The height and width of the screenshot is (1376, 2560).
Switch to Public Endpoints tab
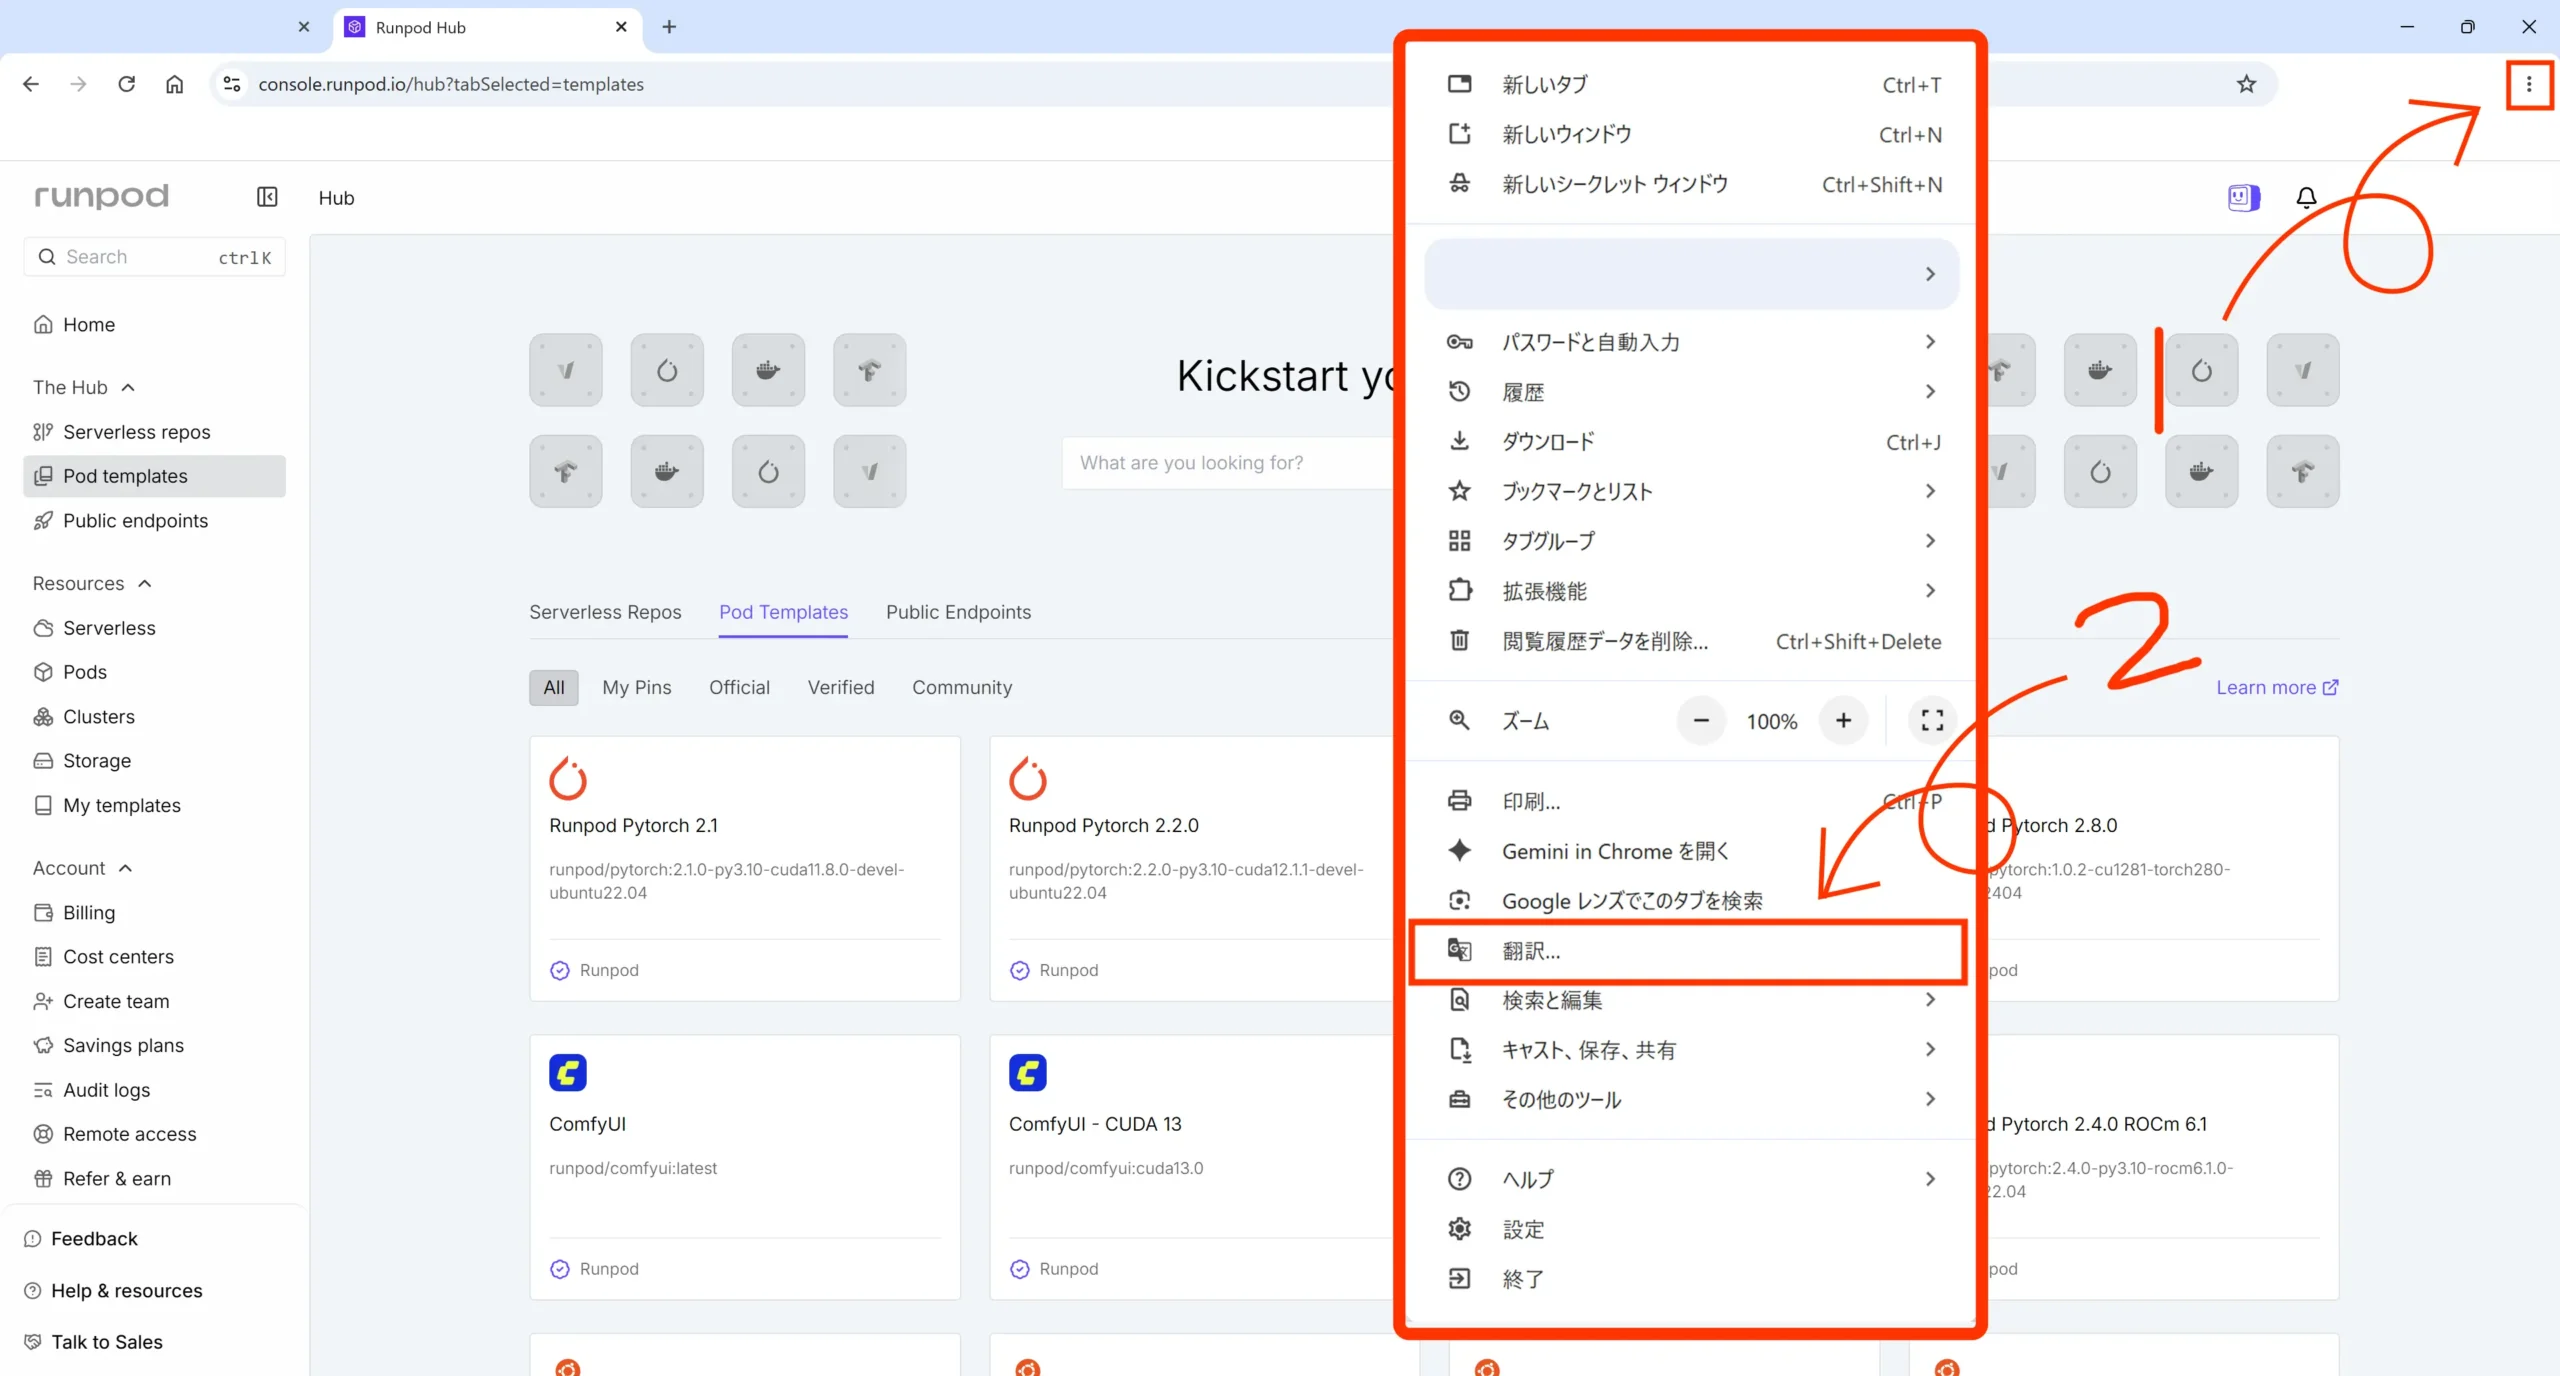pos(958,612)
